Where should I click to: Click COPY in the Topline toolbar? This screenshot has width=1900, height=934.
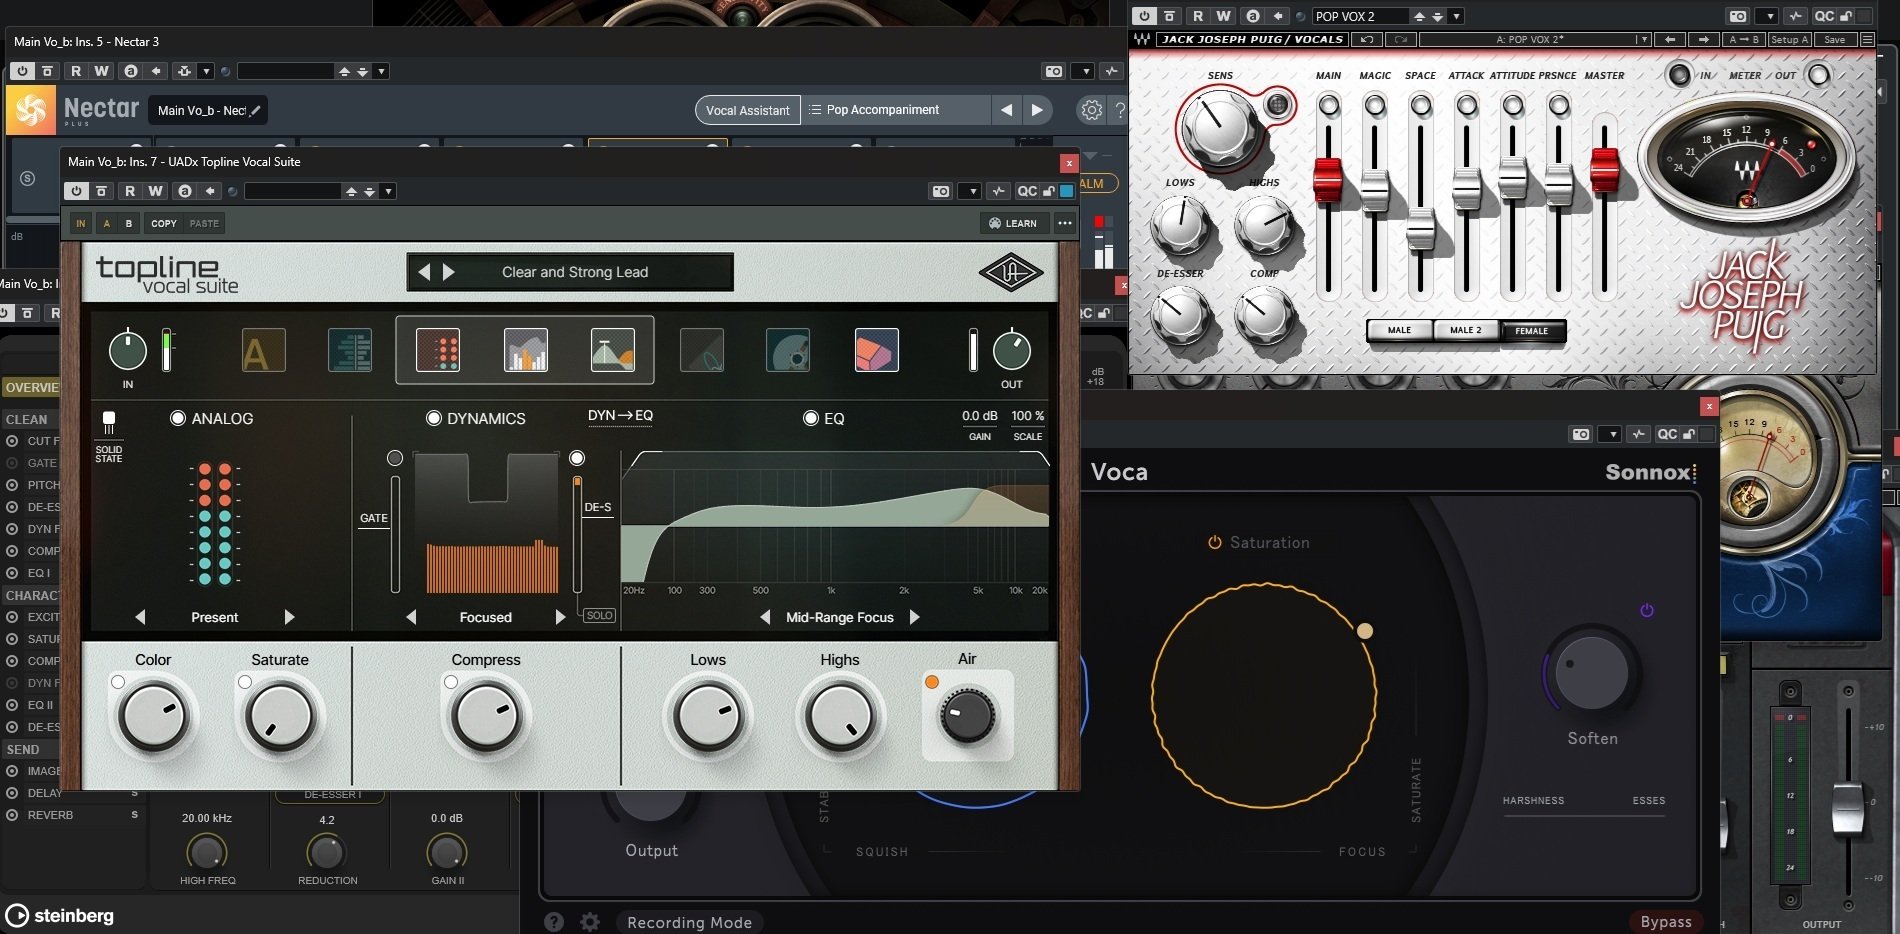(164, 223)
